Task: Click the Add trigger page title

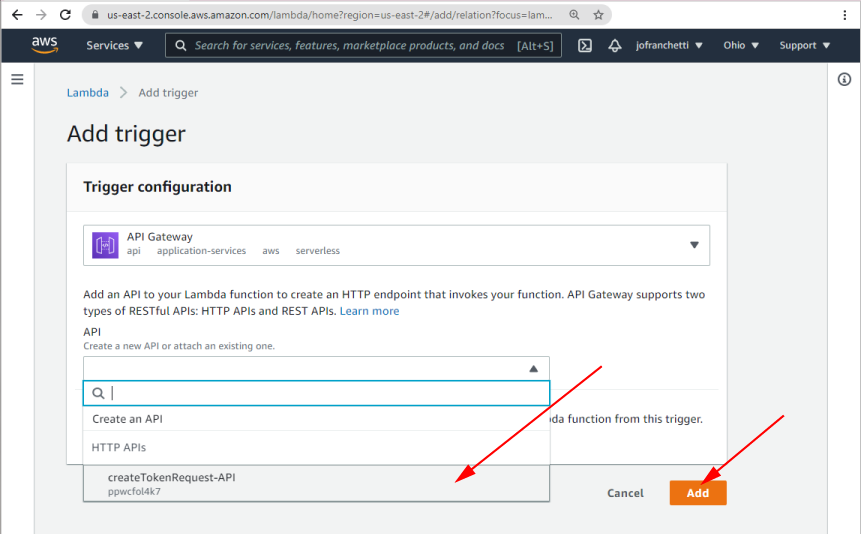Action: pyautogui.click(x=126, y=134)
